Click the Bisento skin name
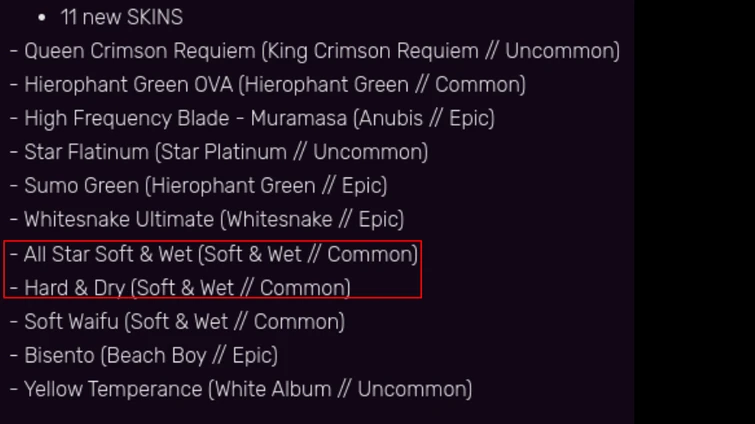Screen dimensions: 755x424 tap(58, 356)
